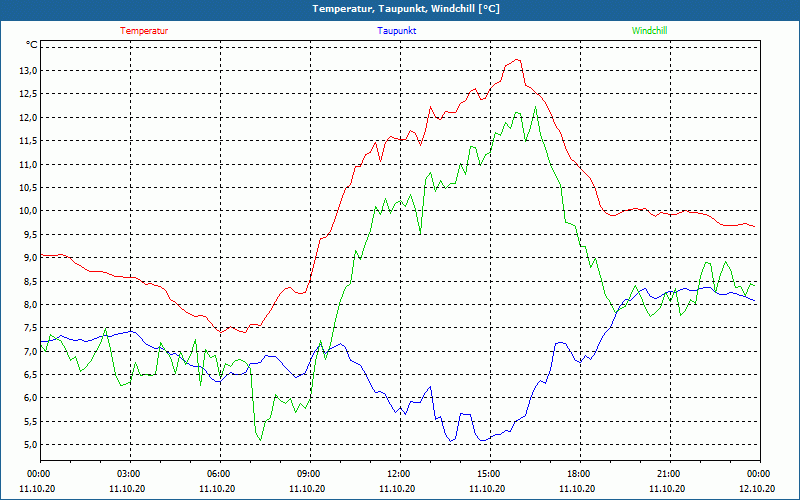The width and height of the screenshot is (800, 500).
Task: Click the 03:00 time label on x-axis
Action: click(130, 474)
